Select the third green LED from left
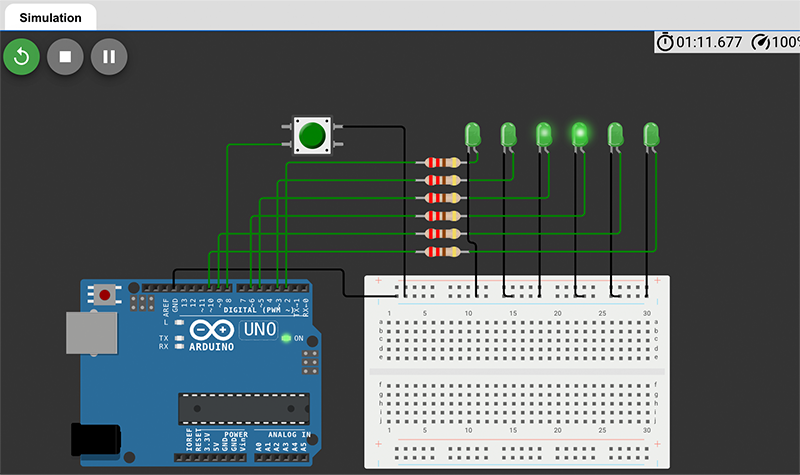The height and width of the screenshot is (475, 800). point(544,135)
